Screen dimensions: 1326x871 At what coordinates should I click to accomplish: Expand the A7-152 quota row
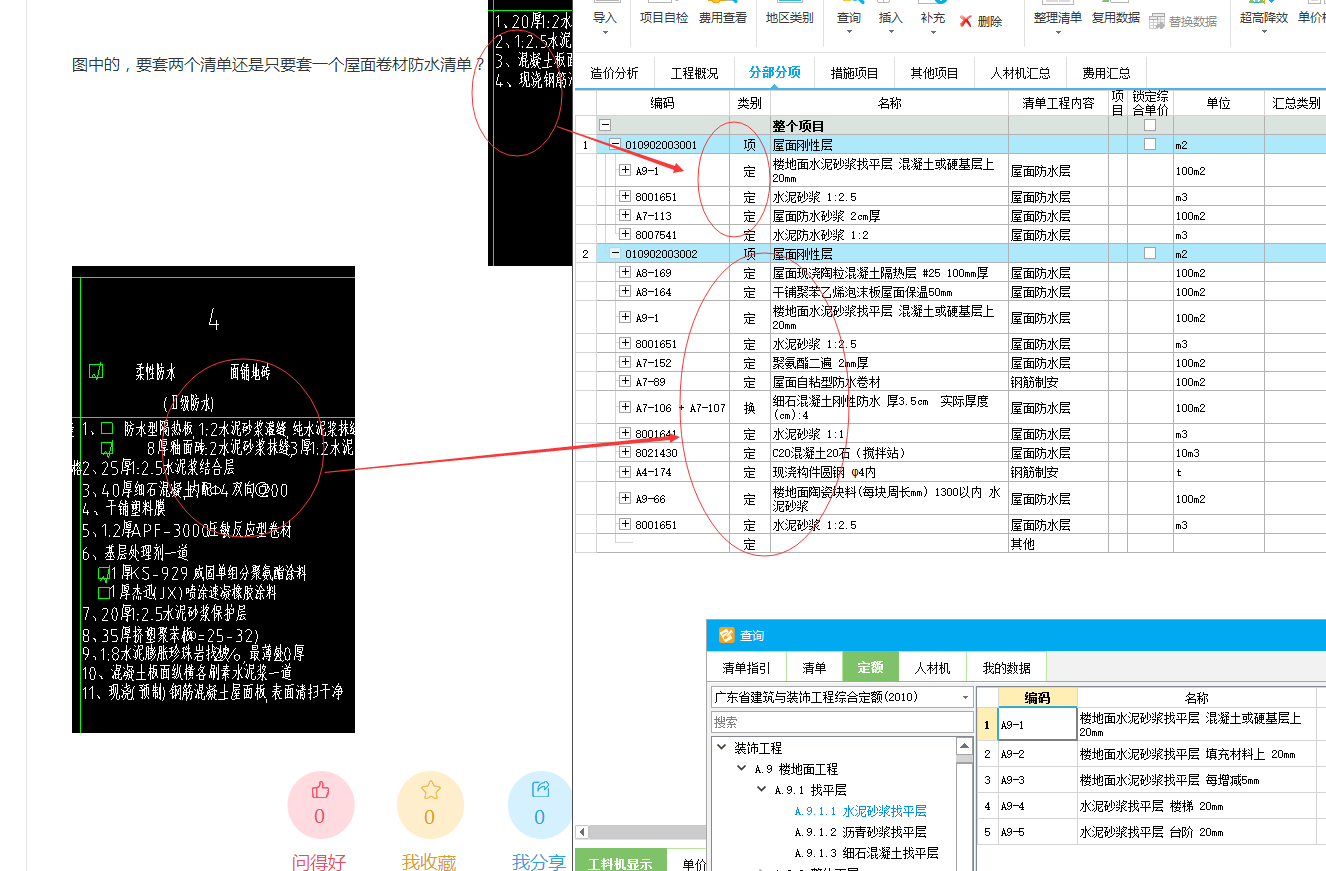(625, 362)
